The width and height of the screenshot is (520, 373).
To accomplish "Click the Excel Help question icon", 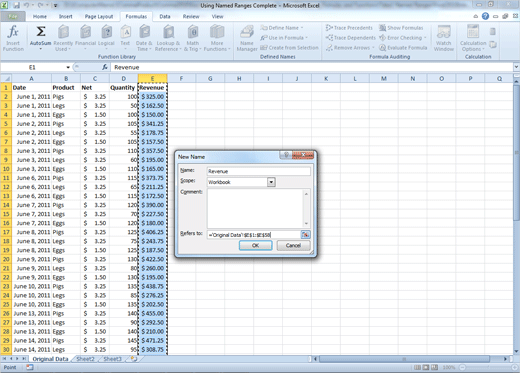I will [x=485, y=16].
